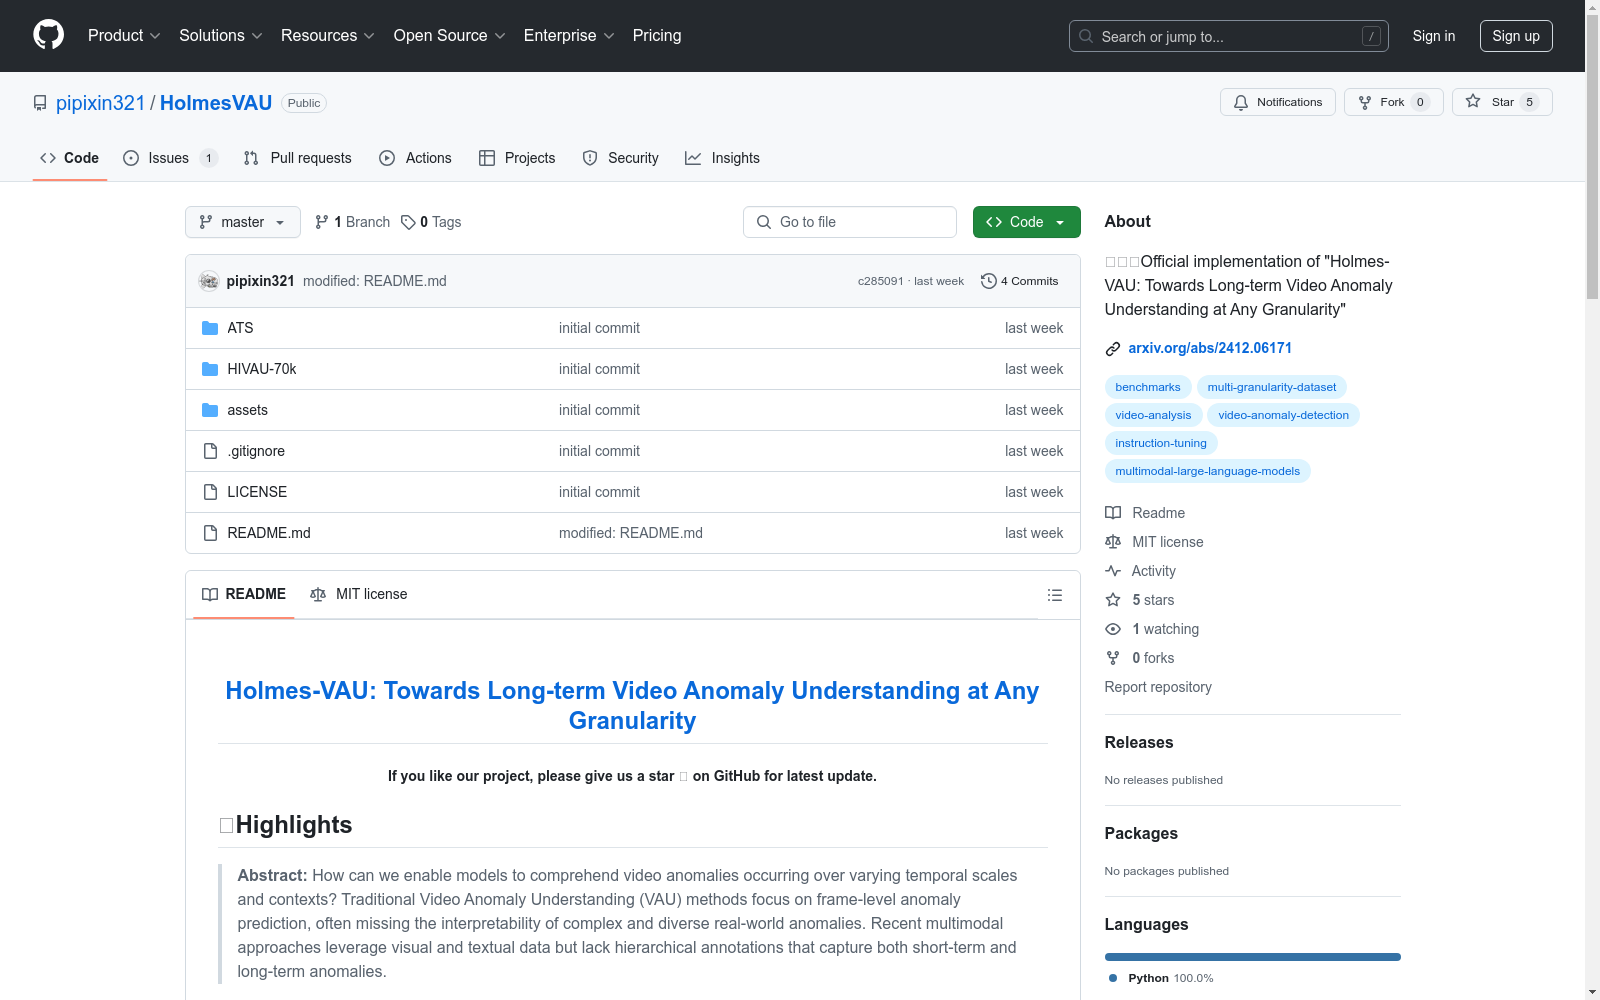Image resolution: width=1600 pixels, height=1000 pixels.
Task: Click the HIVAU-70k folder icon
Action: 210,369
